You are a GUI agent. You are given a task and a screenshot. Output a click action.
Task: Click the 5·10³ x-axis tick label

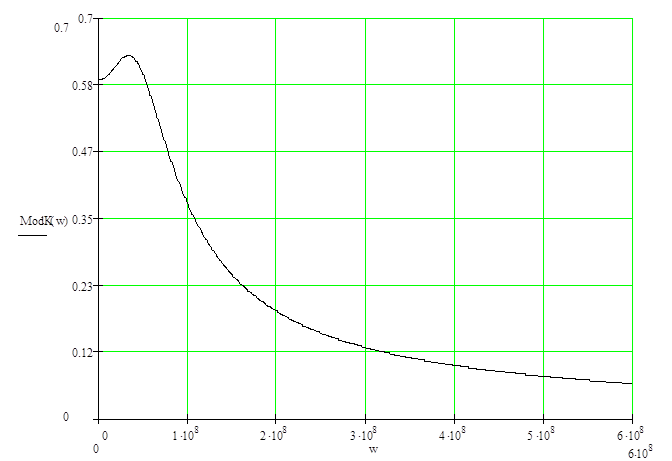click(x=543, y=435)
